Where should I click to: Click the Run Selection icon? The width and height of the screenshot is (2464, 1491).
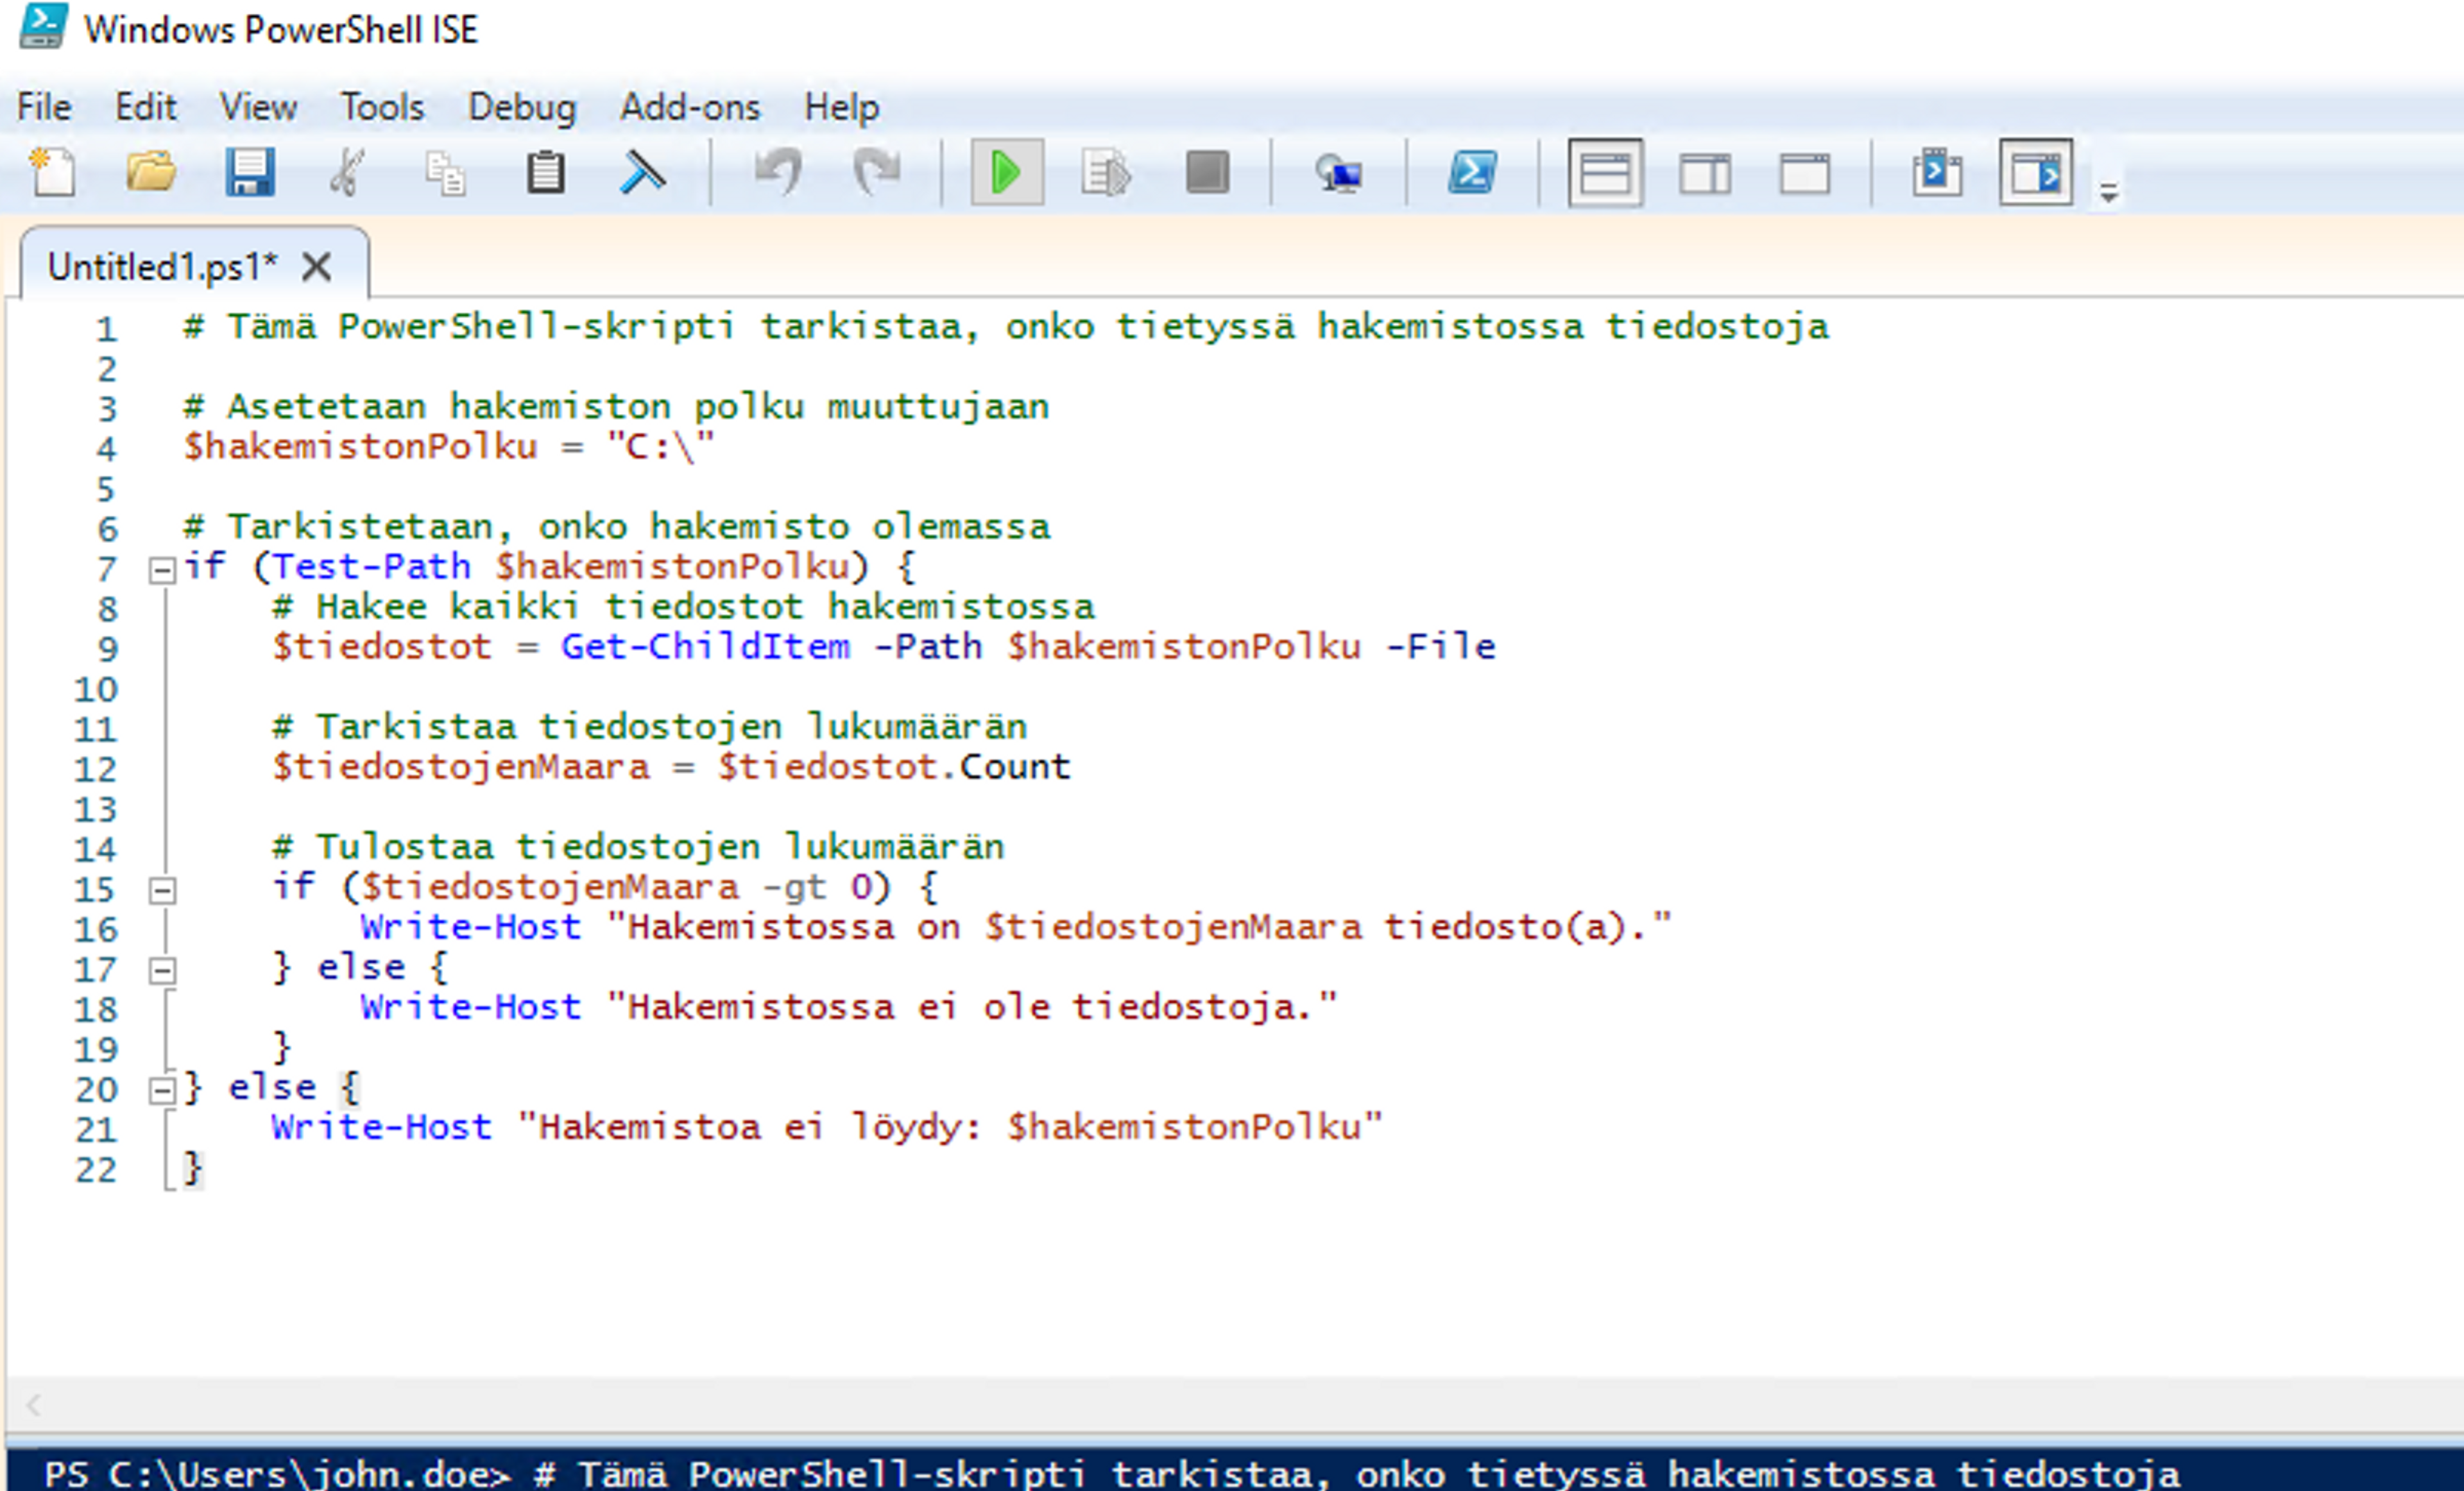1106,172
